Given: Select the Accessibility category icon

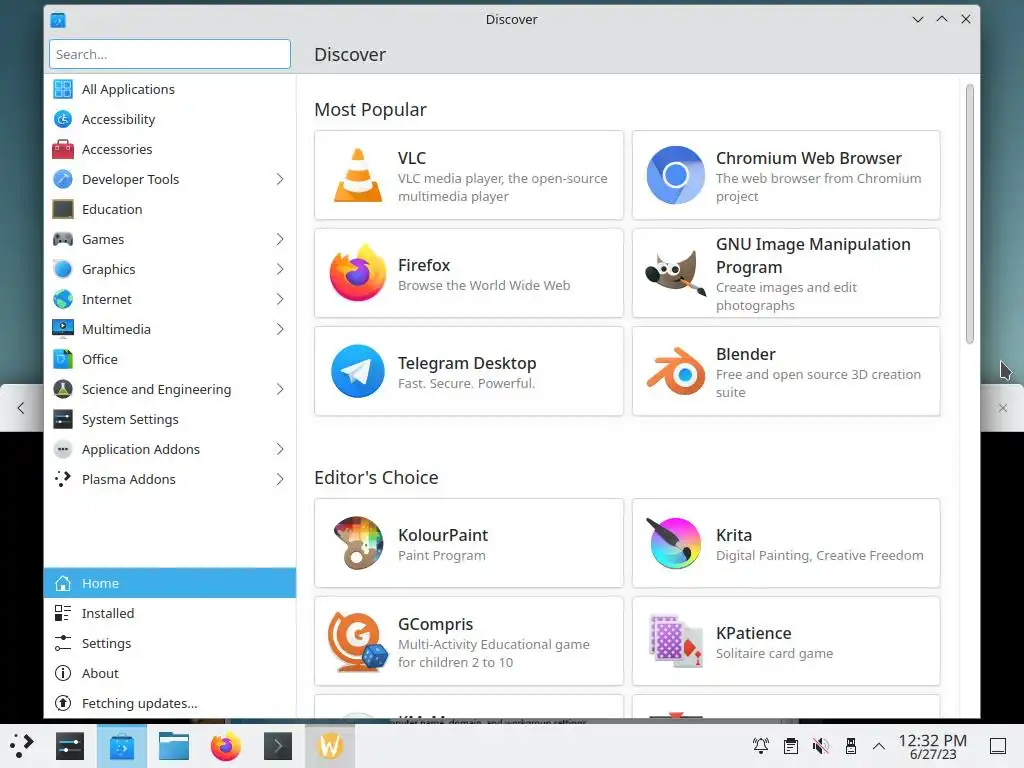Looking at the screenshot, I should pyautogui.click(x=63, y=120).
